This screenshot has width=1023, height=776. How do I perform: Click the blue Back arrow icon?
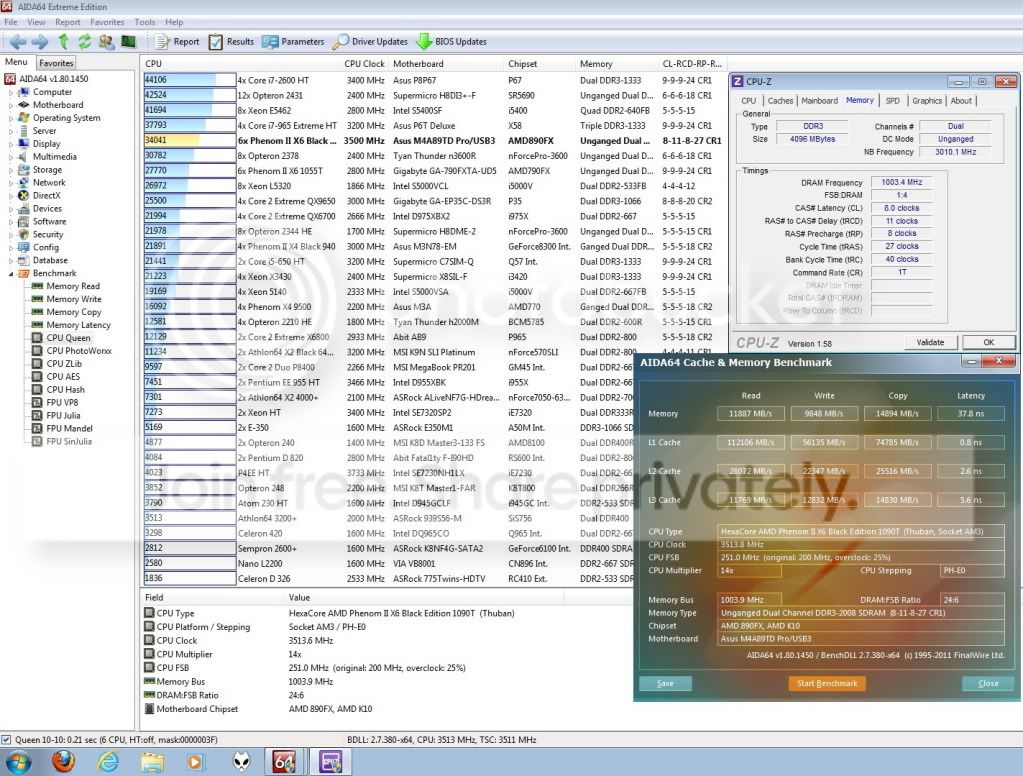(x=17, y=42)
